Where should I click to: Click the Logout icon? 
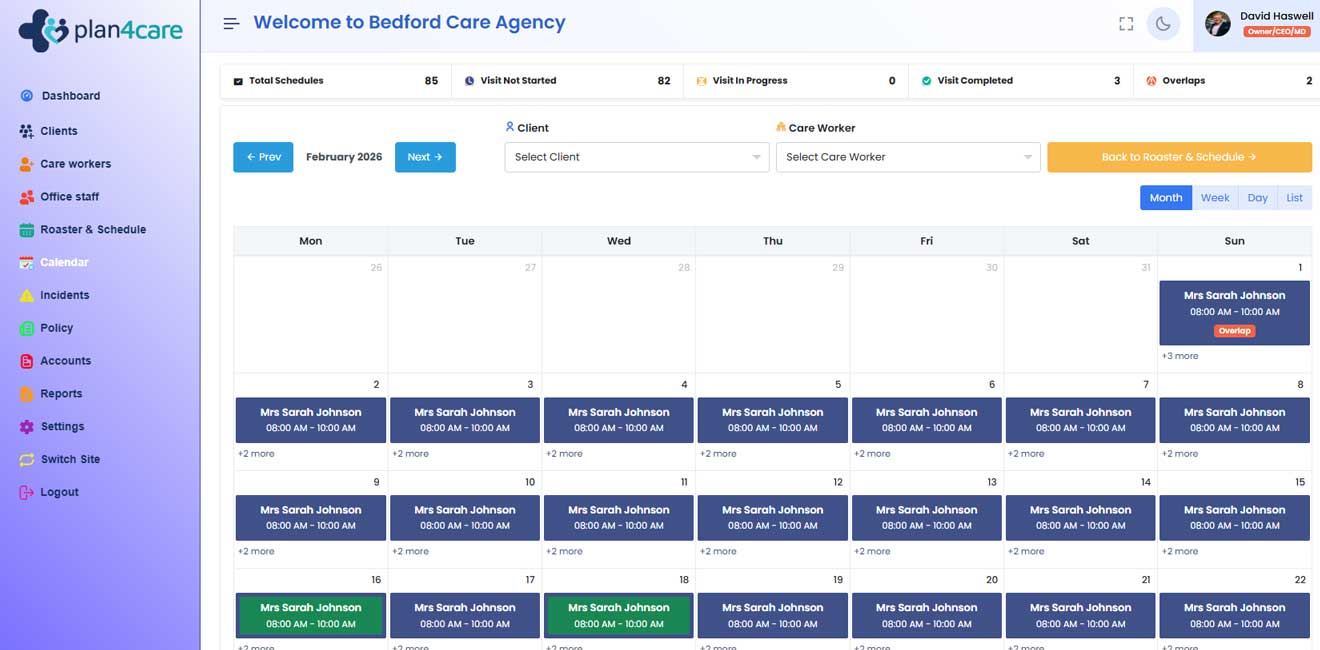pos(27,493)
